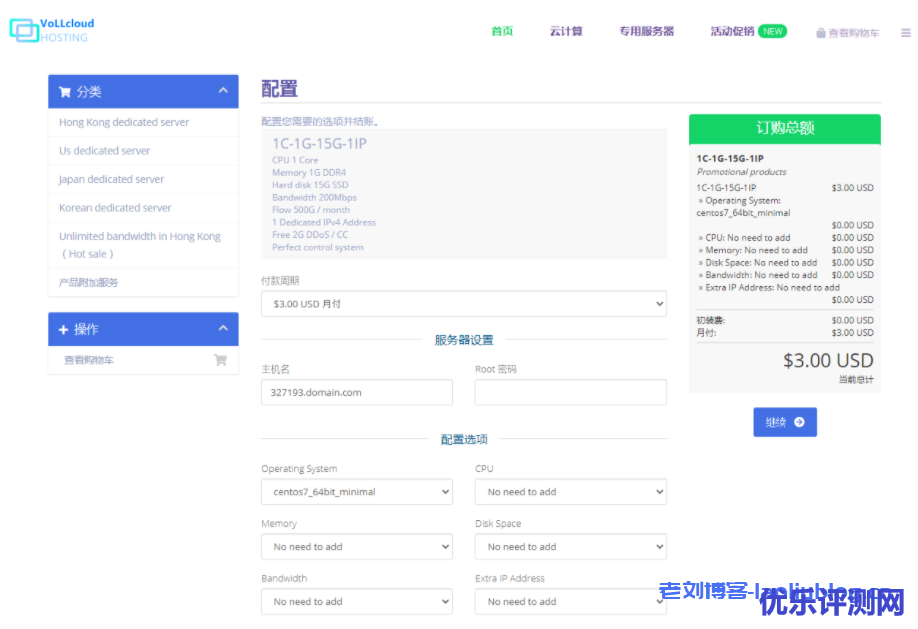Collapse the 分类 panel chevron
This screenshot has width=918, height=629.
tap(223, 91)
